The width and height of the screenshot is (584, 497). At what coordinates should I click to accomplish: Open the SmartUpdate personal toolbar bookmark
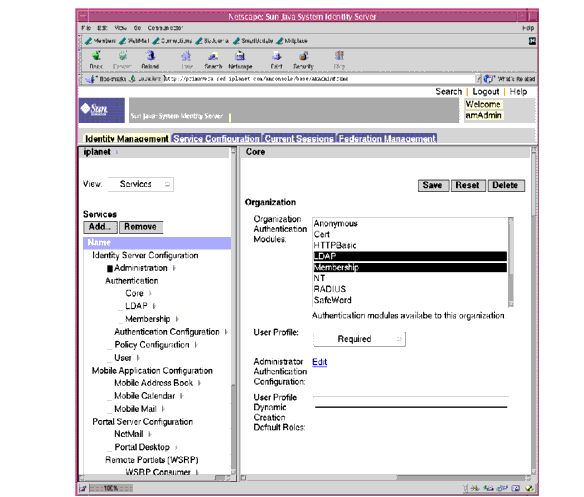[253, 41]
